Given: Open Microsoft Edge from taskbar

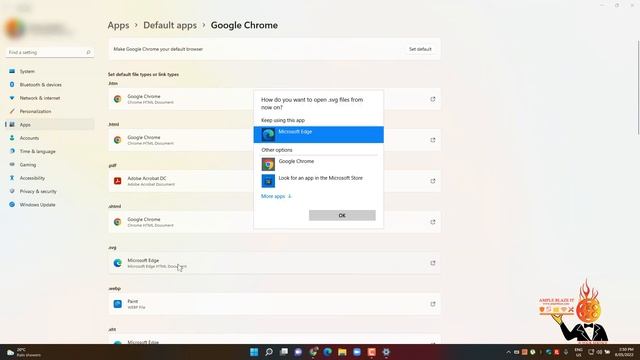Looking at the screenshot, I should click(x=327, y=352).
